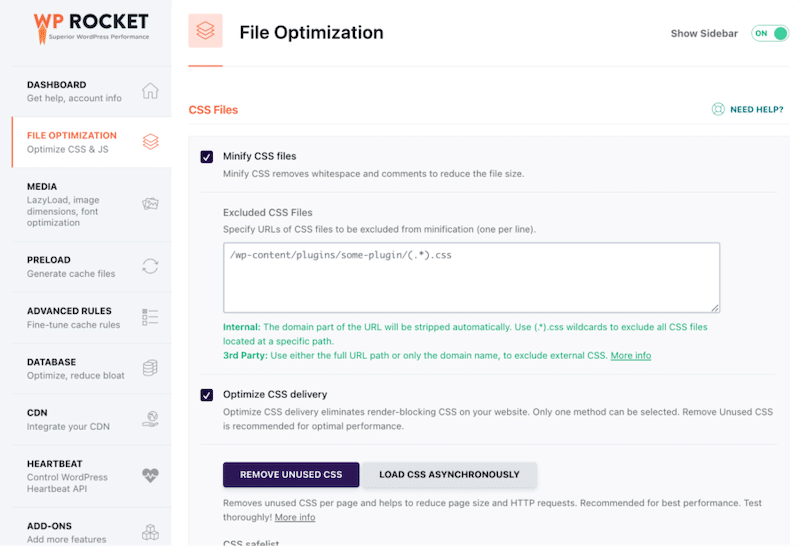Screen dimensions: 800x546
Task: Click the Advanced Rules list icon
Action: point(150,317)
